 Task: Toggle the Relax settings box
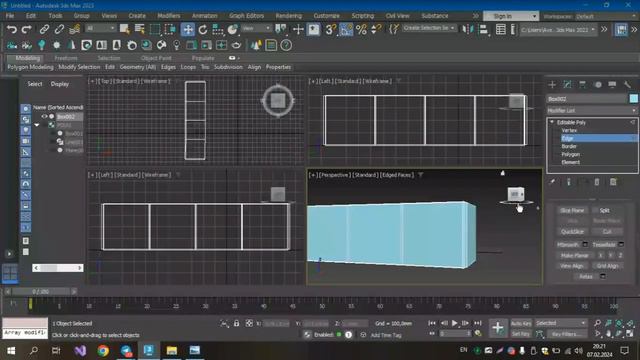(x=602, y=276)
